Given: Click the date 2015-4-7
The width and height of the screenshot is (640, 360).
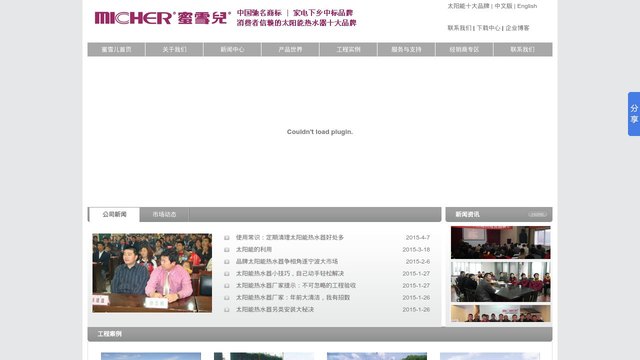Looking at the screenshot, I should click(x=418, y=238).
